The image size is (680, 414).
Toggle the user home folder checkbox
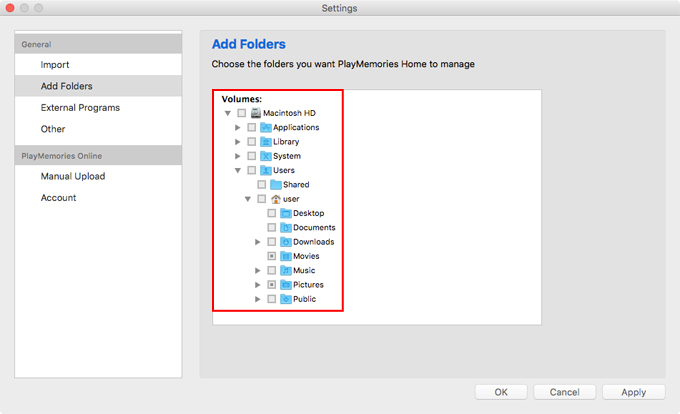[262, 199]
